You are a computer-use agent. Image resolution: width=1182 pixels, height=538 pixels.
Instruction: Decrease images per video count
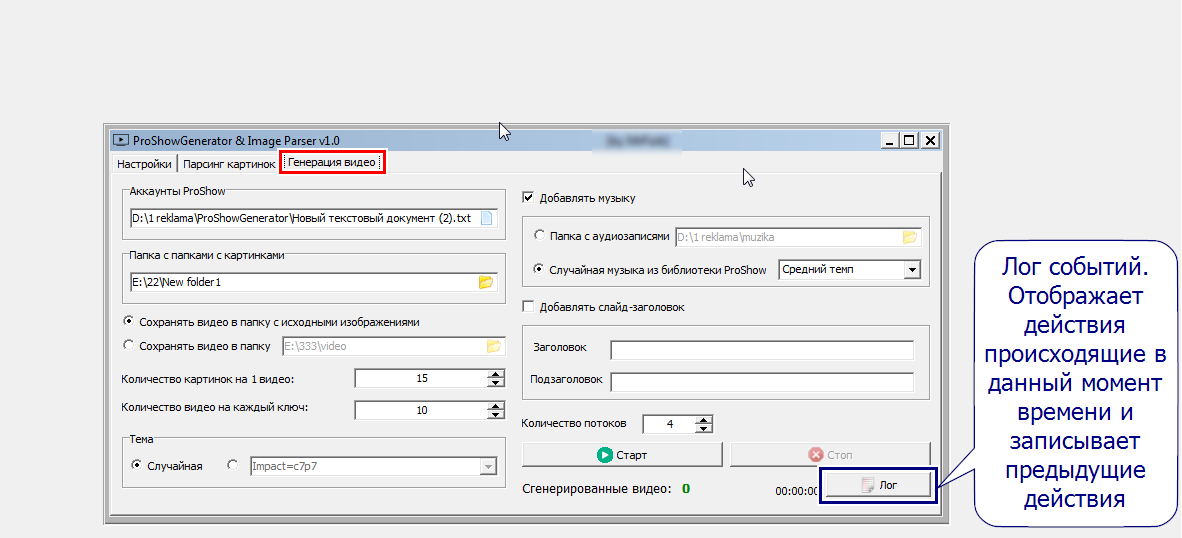[x=495, y=383]
